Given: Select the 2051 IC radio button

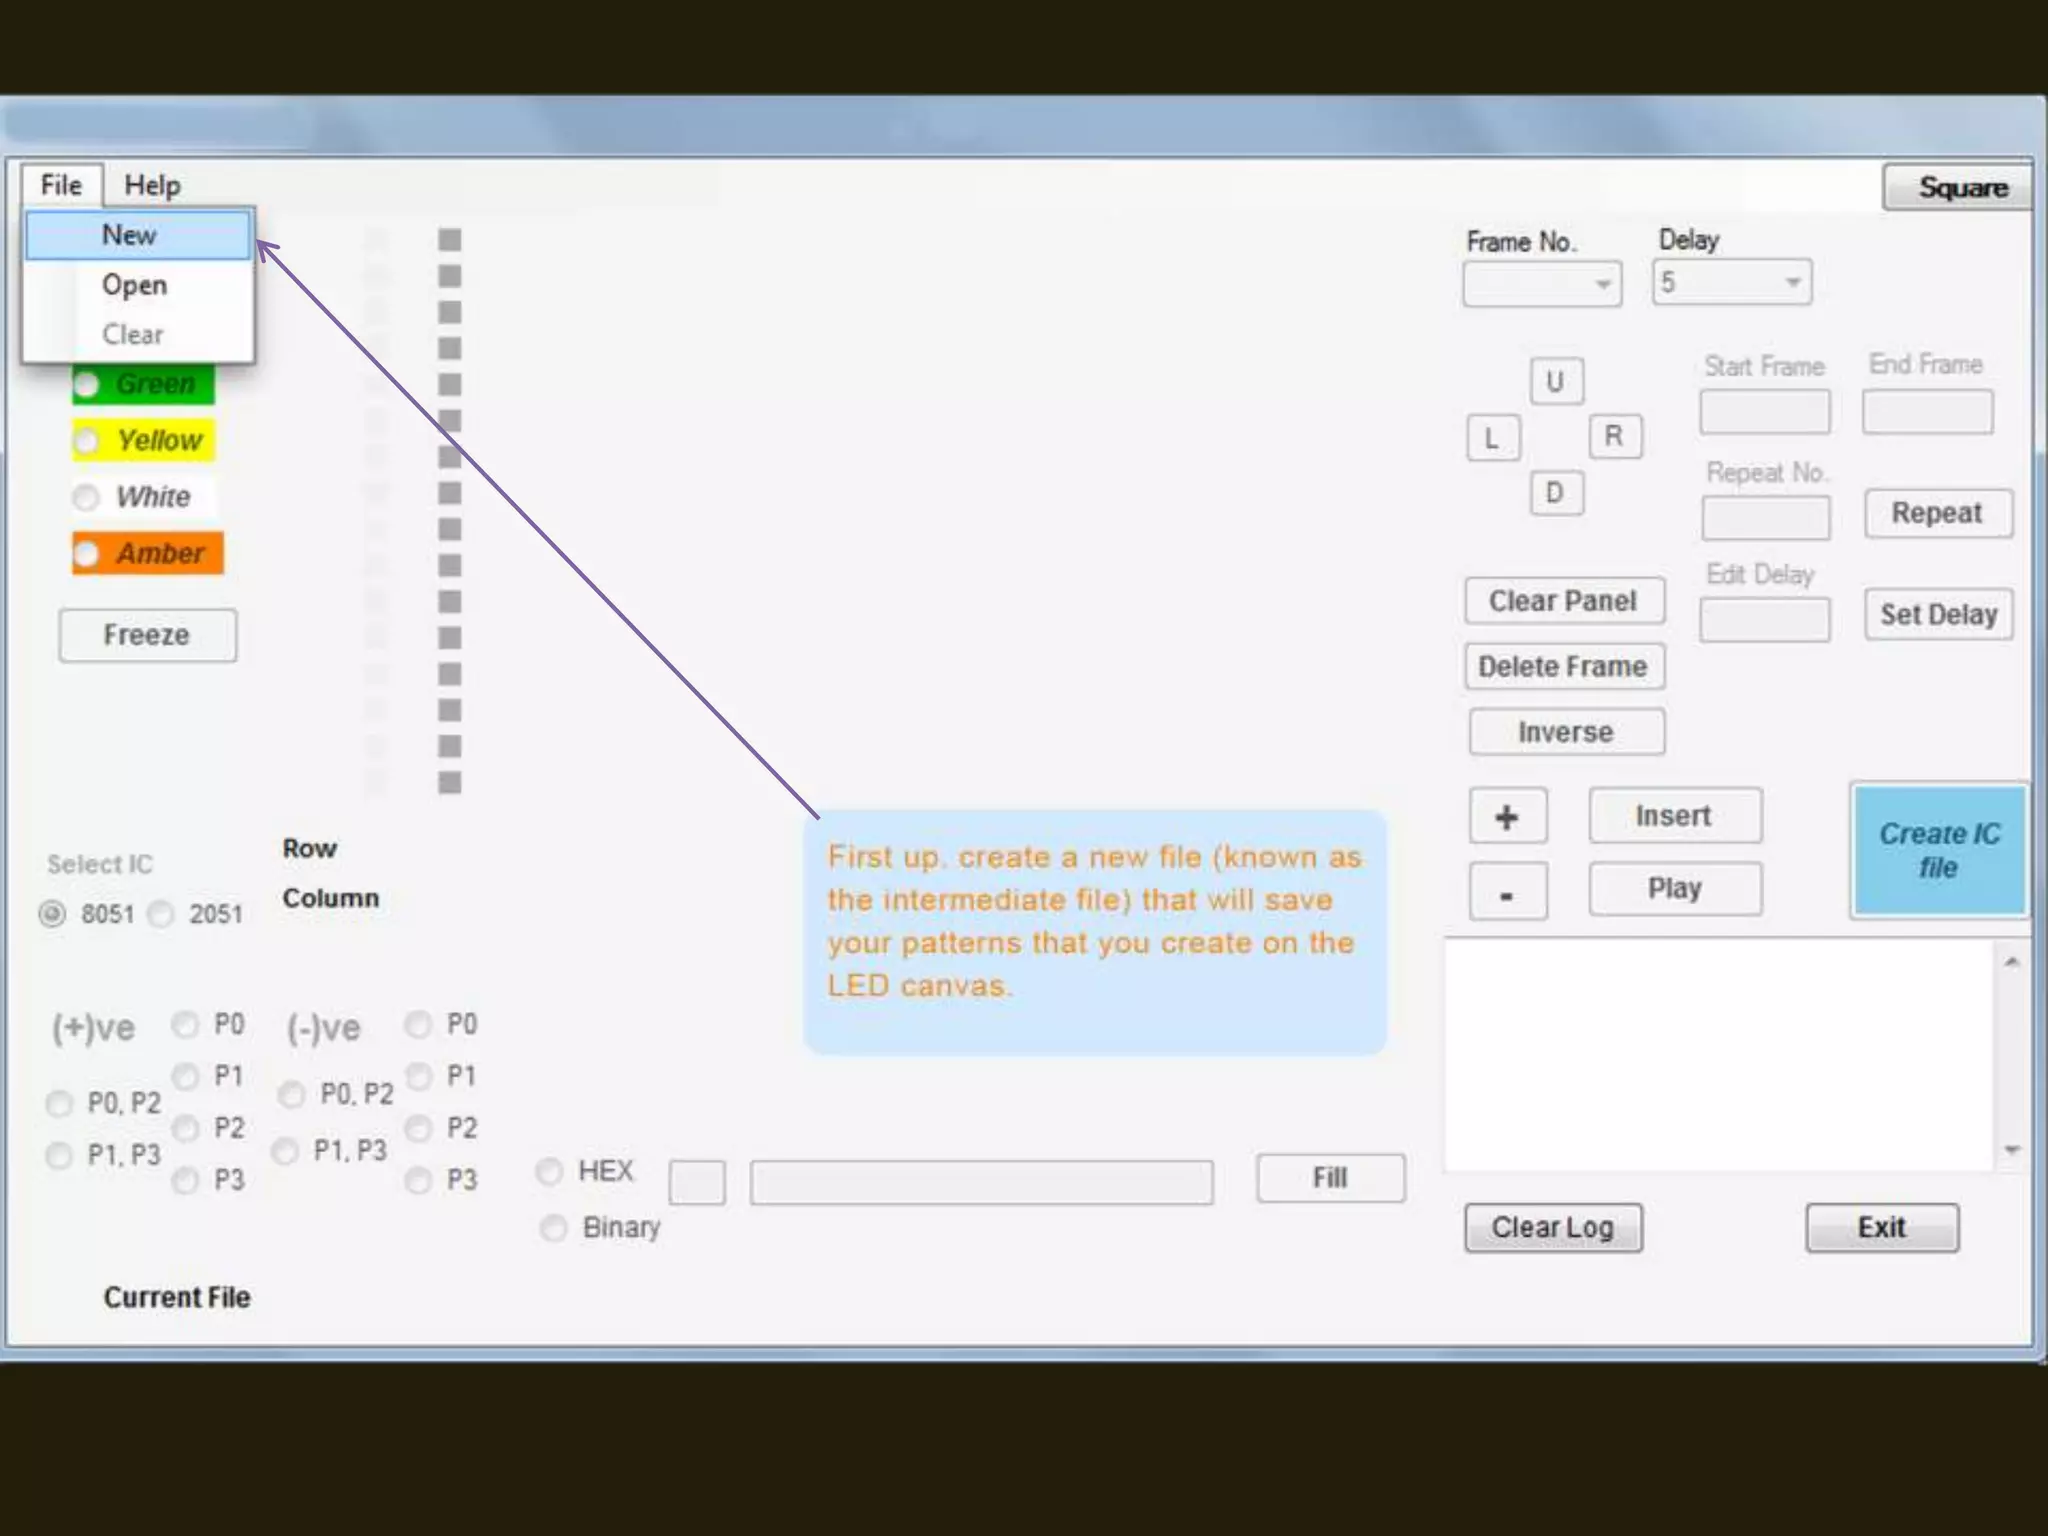Looking at the screenshot, I should (161, 914).
